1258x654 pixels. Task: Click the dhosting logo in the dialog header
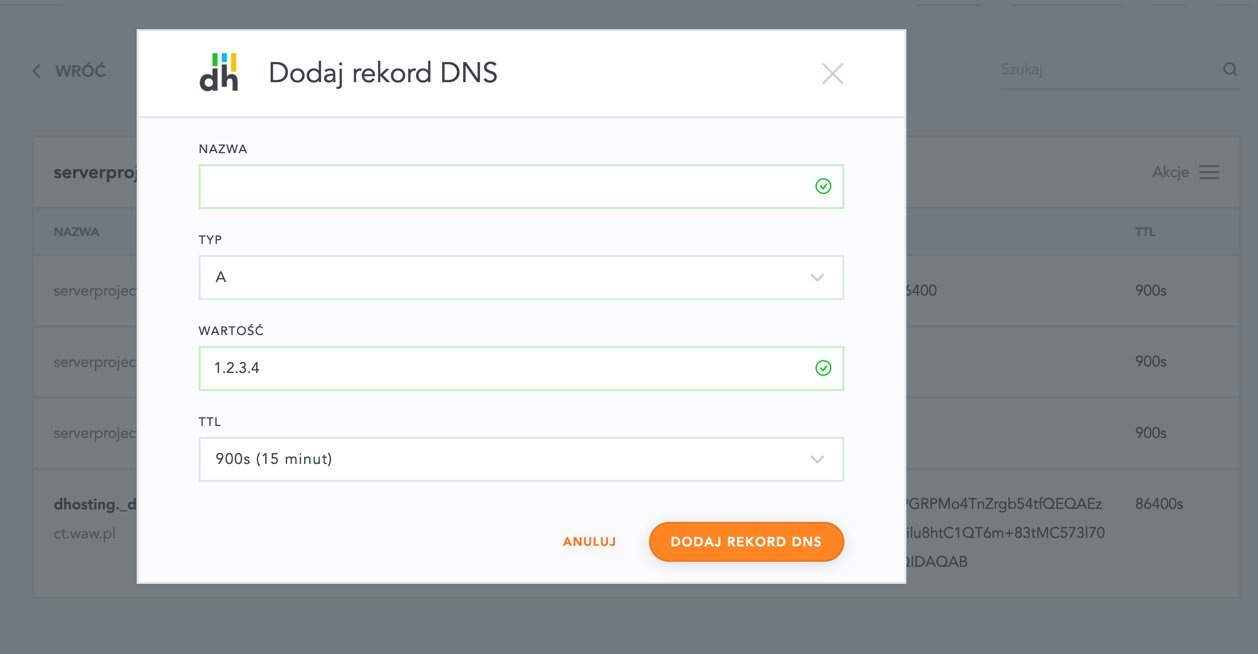point(219,73)
